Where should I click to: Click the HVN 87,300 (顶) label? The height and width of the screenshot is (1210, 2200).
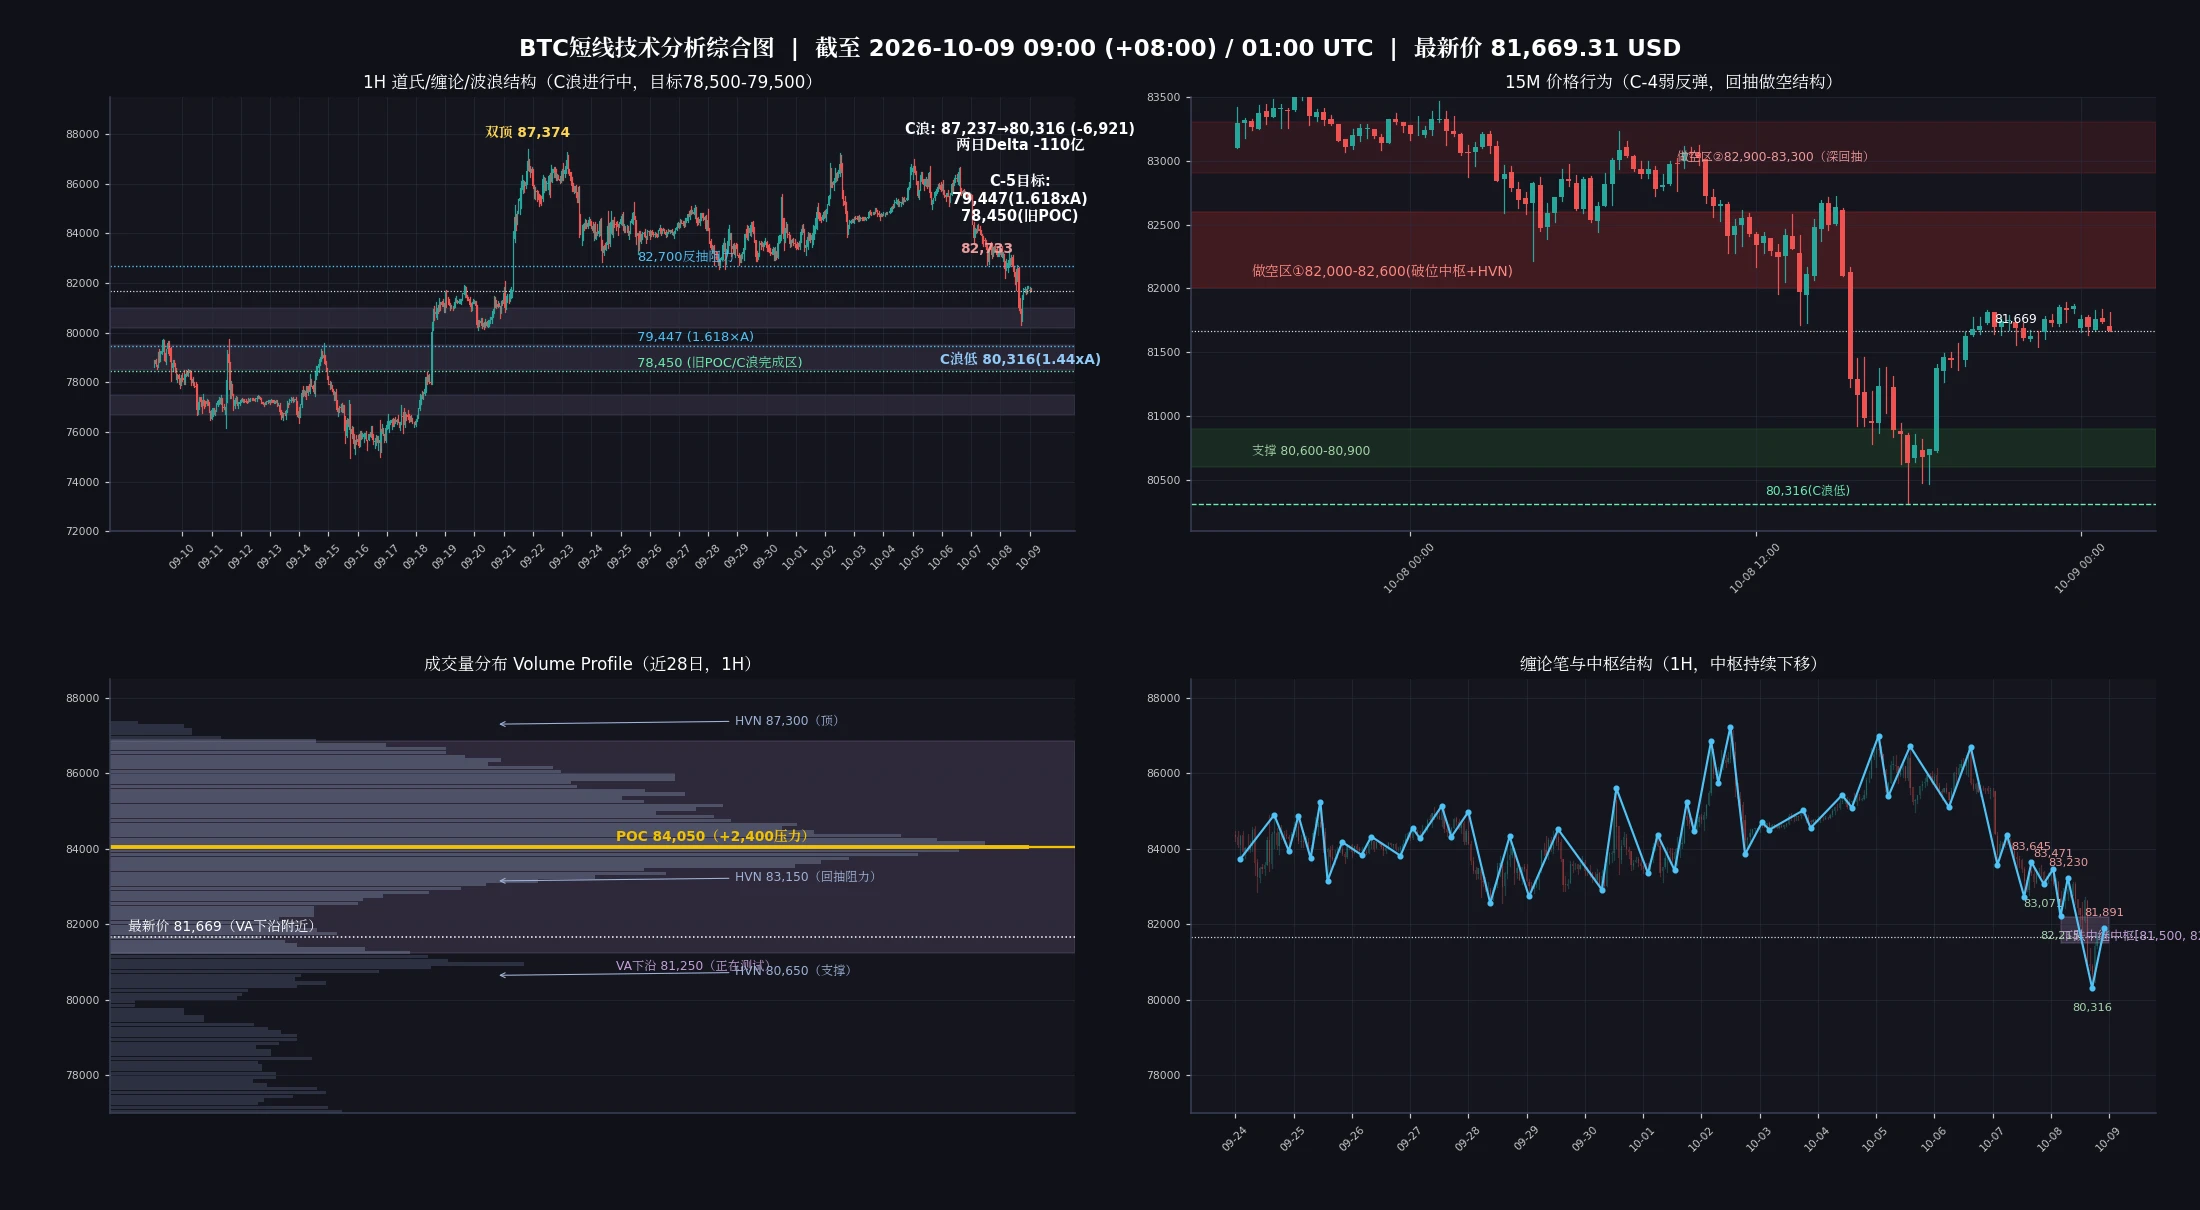point(786,721)
